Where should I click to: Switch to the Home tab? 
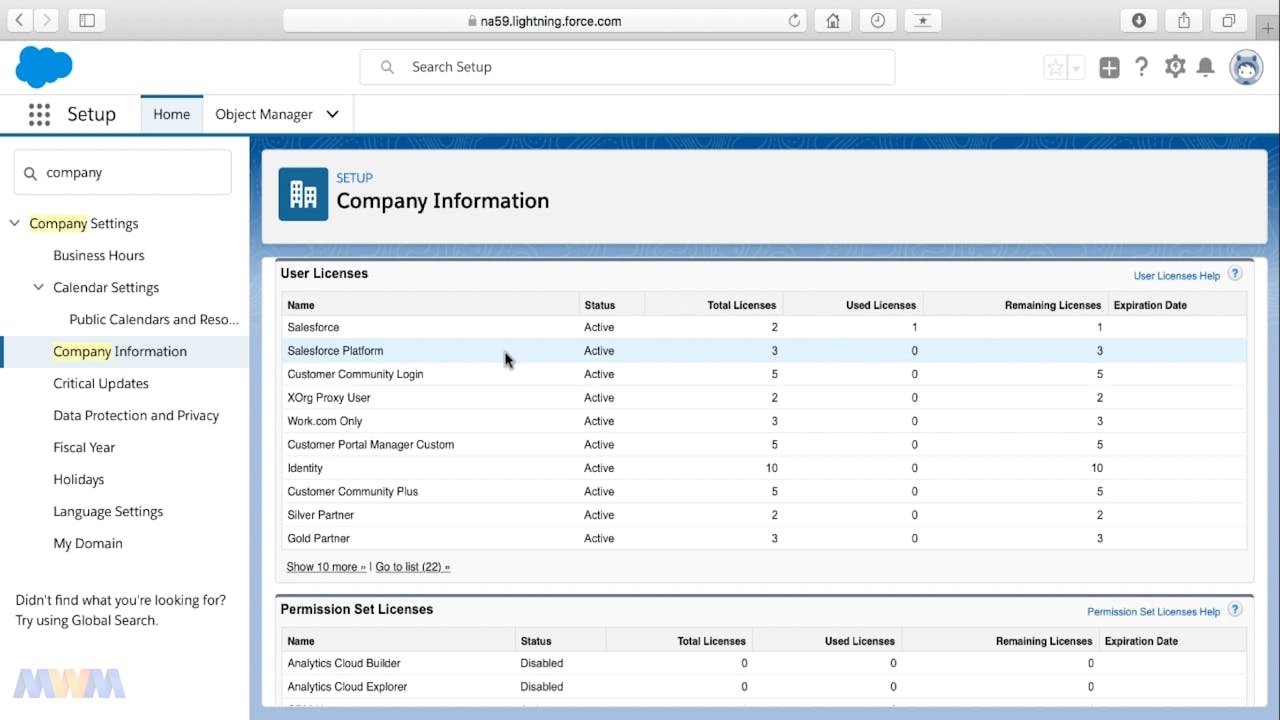171,114
